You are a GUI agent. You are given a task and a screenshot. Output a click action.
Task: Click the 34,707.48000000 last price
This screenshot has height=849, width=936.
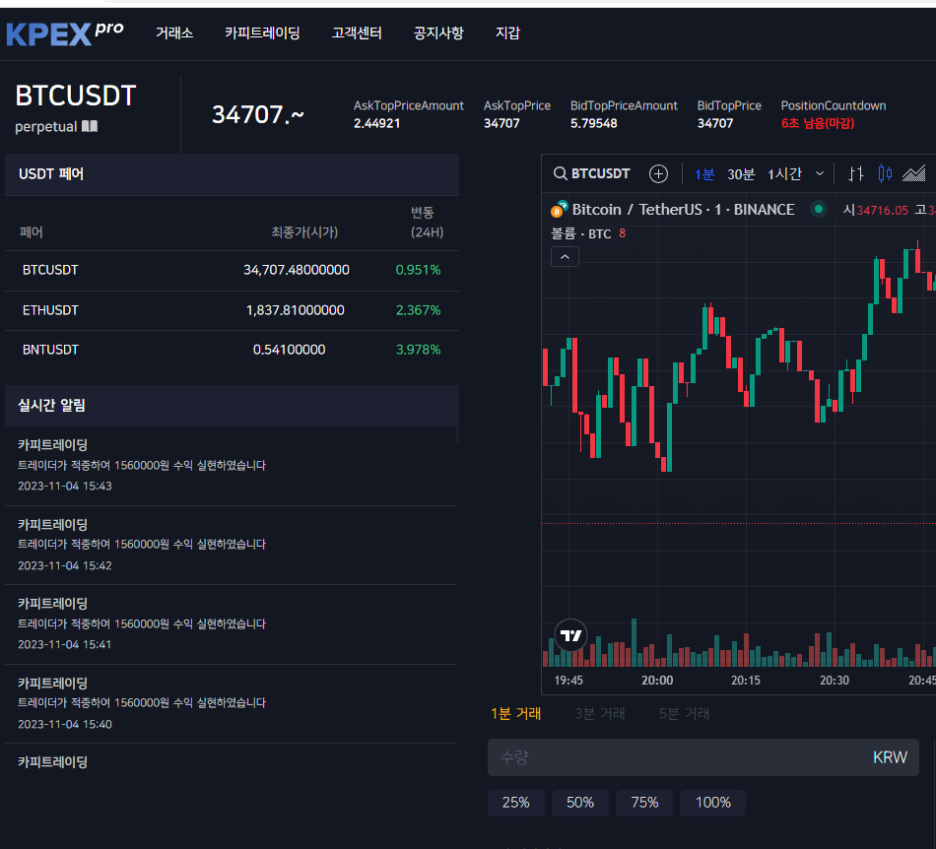coord(296,270)
